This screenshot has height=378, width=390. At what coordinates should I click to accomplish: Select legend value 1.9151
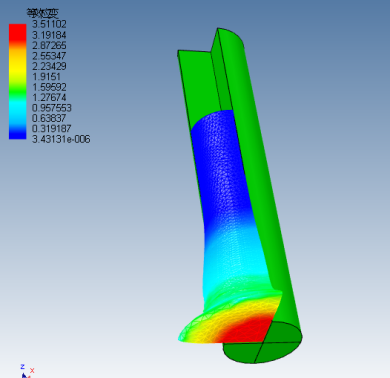46,76
